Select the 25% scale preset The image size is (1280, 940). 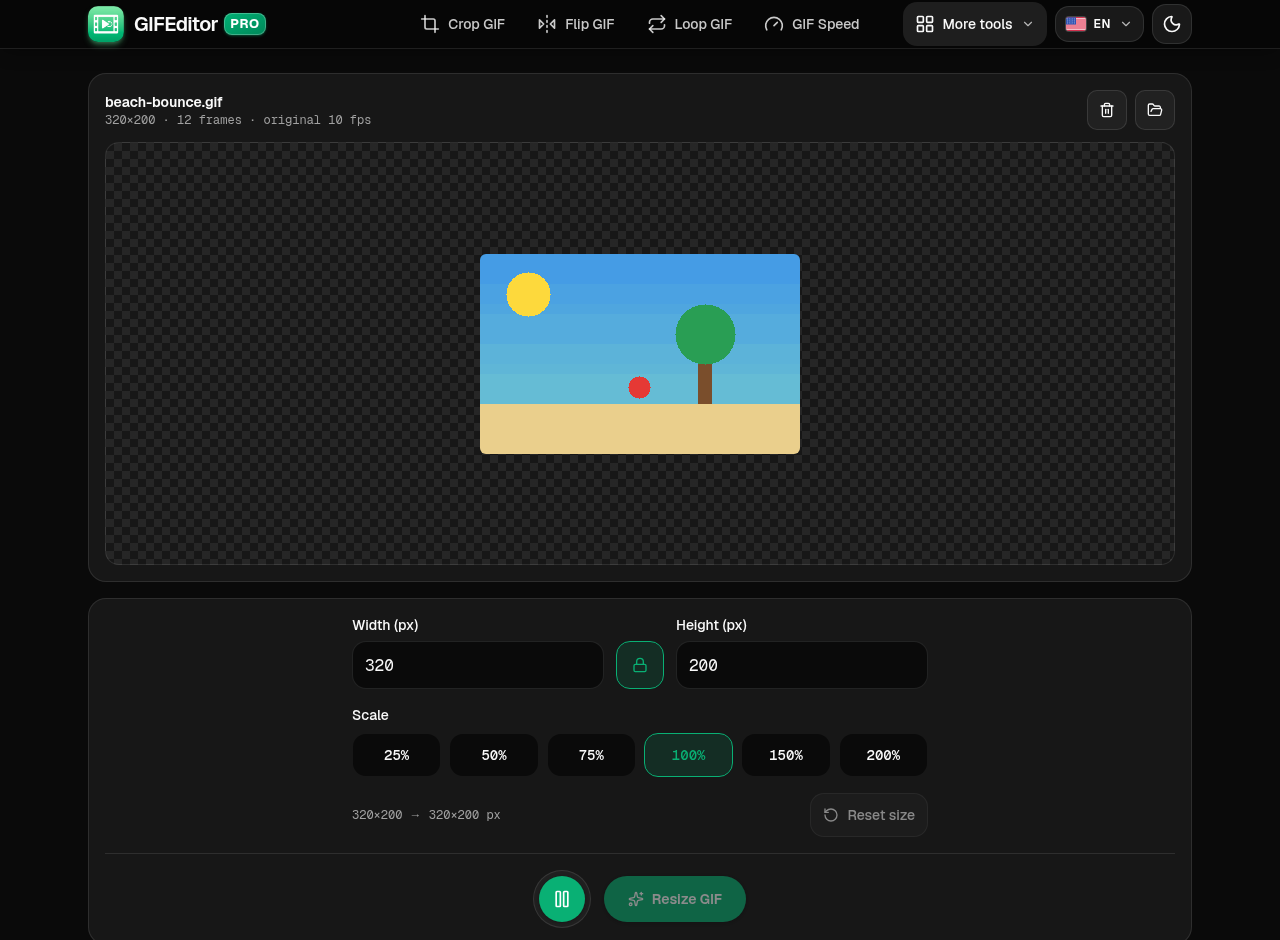(396, 755)
